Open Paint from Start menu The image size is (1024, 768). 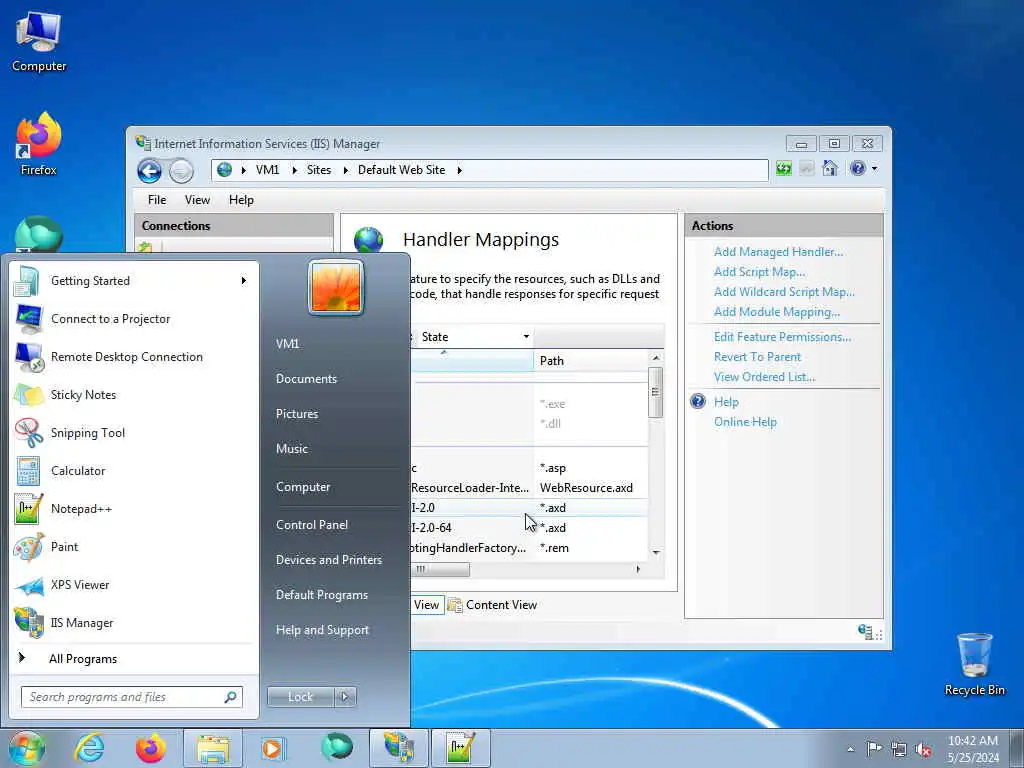134,547
